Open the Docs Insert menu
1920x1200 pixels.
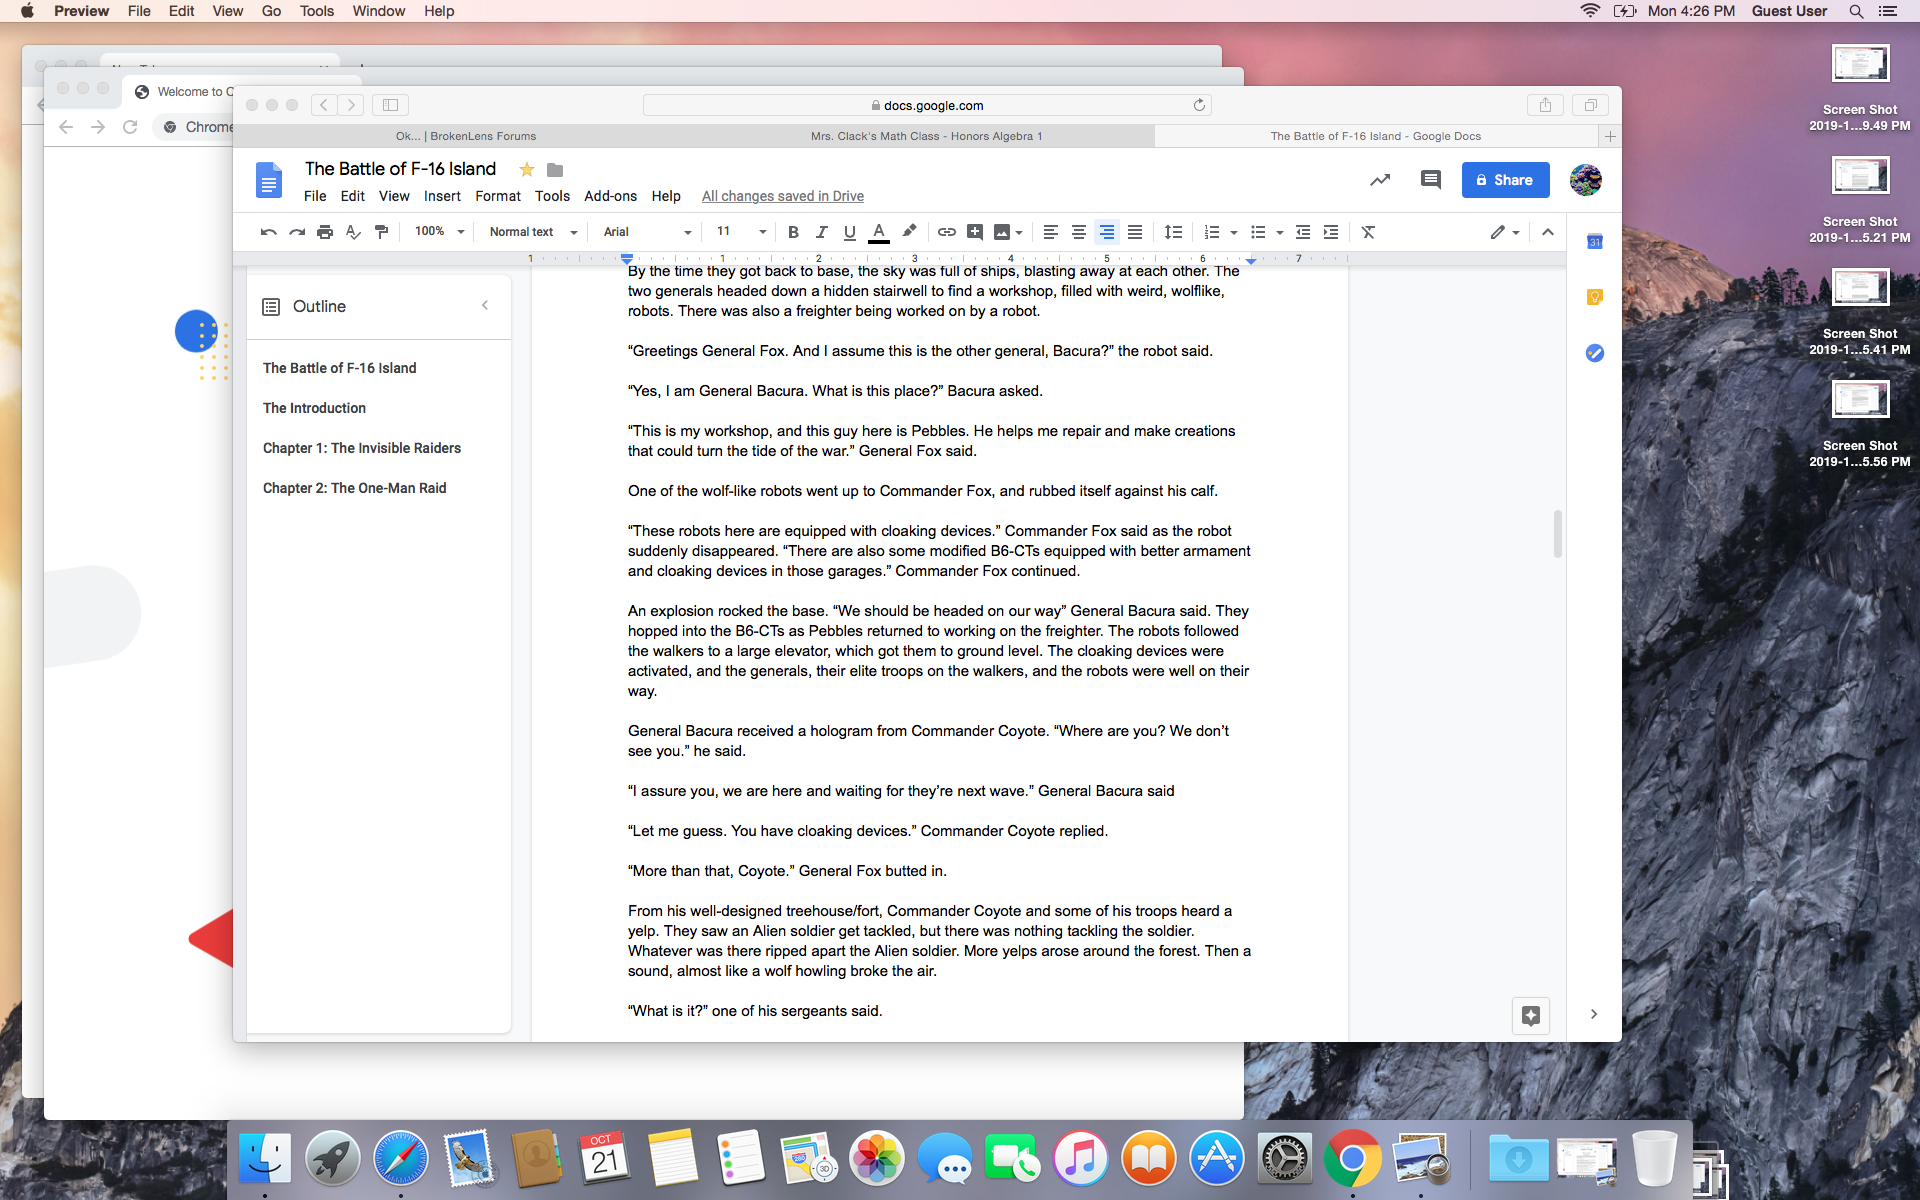(442, 196)
